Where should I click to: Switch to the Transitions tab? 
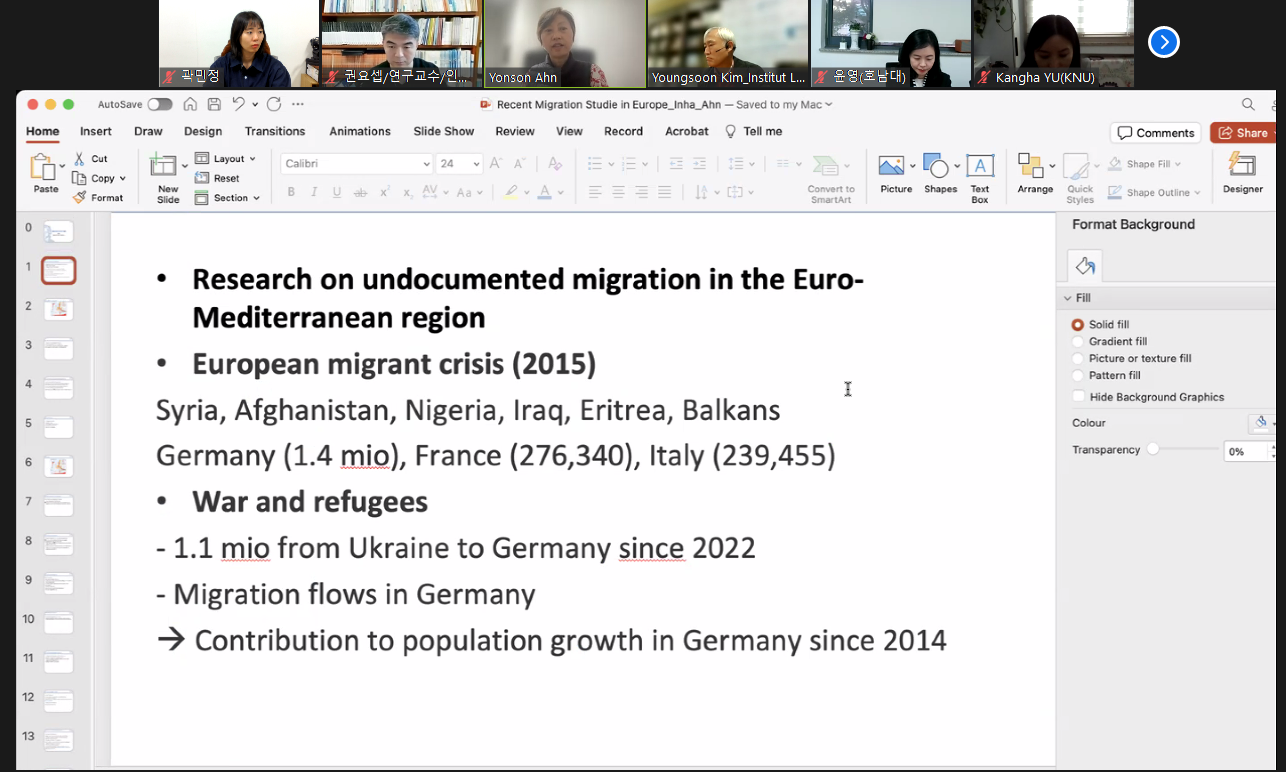click(275, 131)
